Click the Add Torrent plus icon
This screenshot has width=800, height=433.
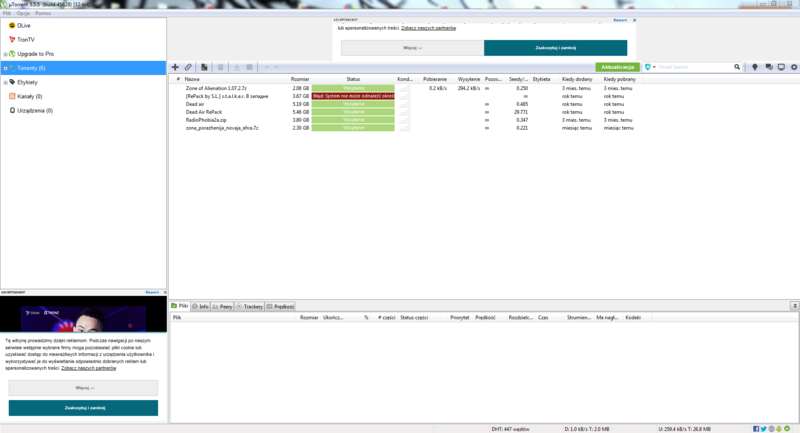click(175, 67)
